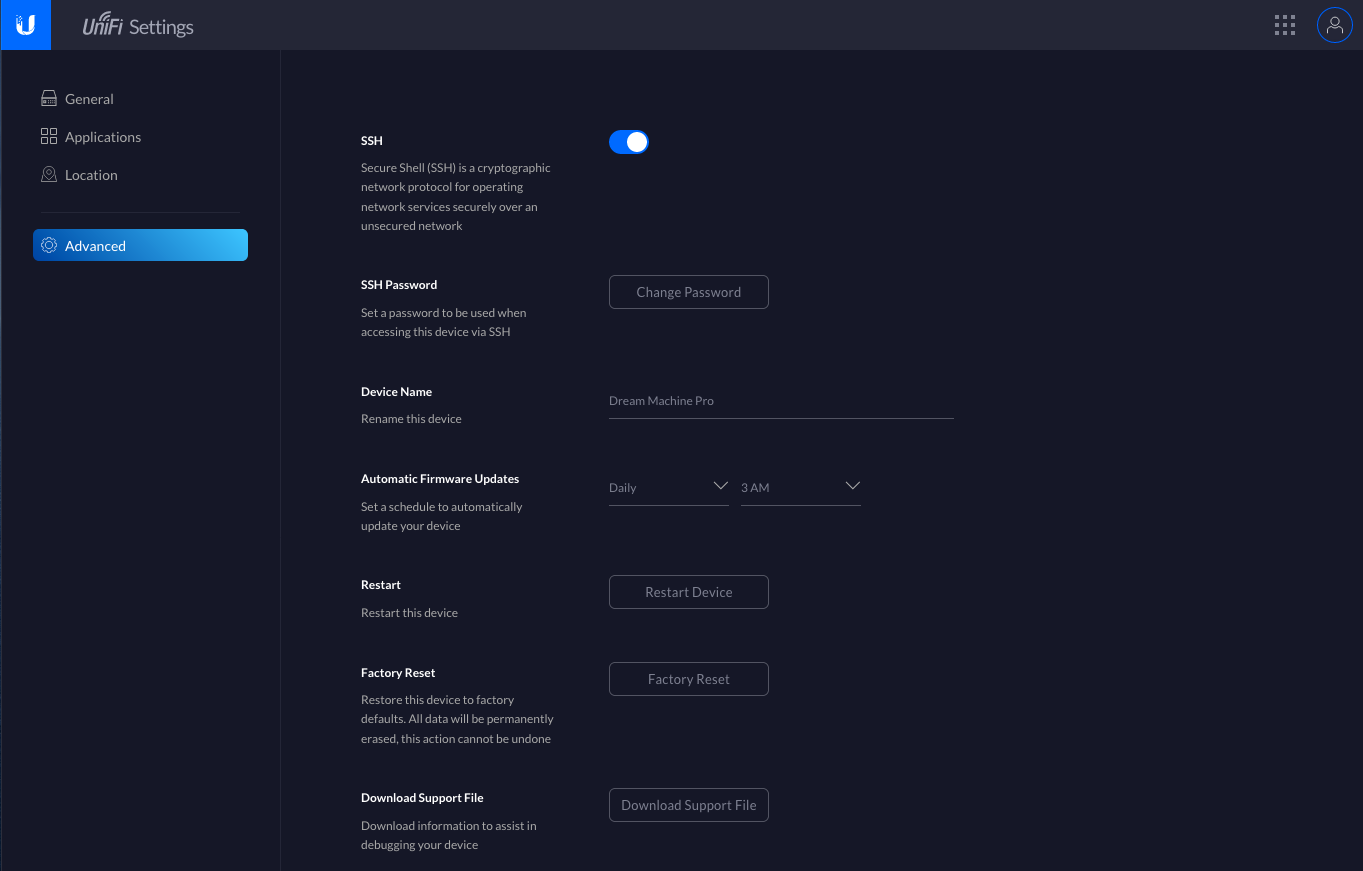Click the General console icon in sidebar
This screenshot has width=1363, height=871.
pyautogui.click(x=49, y=99)
